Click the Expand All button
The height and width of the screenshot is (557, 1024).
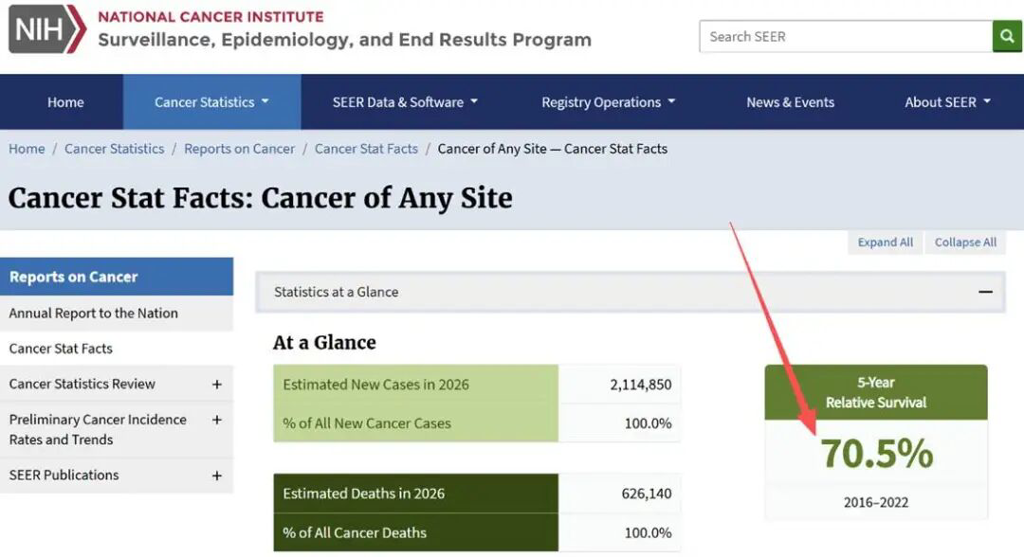885,242
